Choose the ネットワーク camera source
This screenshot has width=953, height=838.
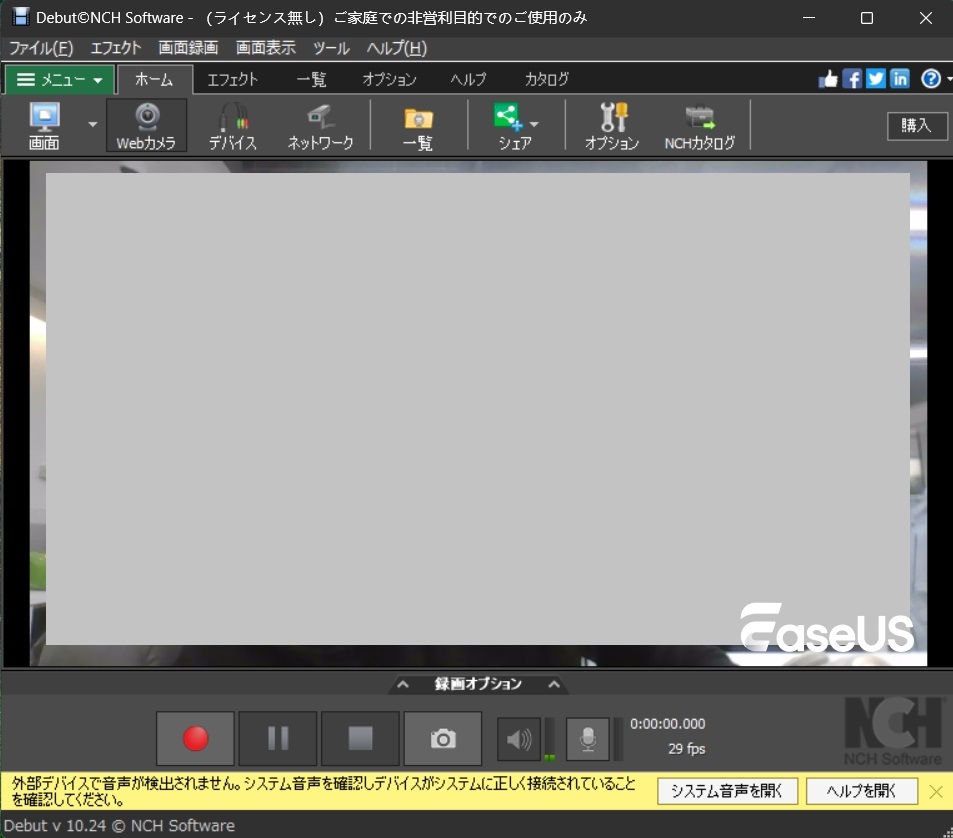point(320,126)
